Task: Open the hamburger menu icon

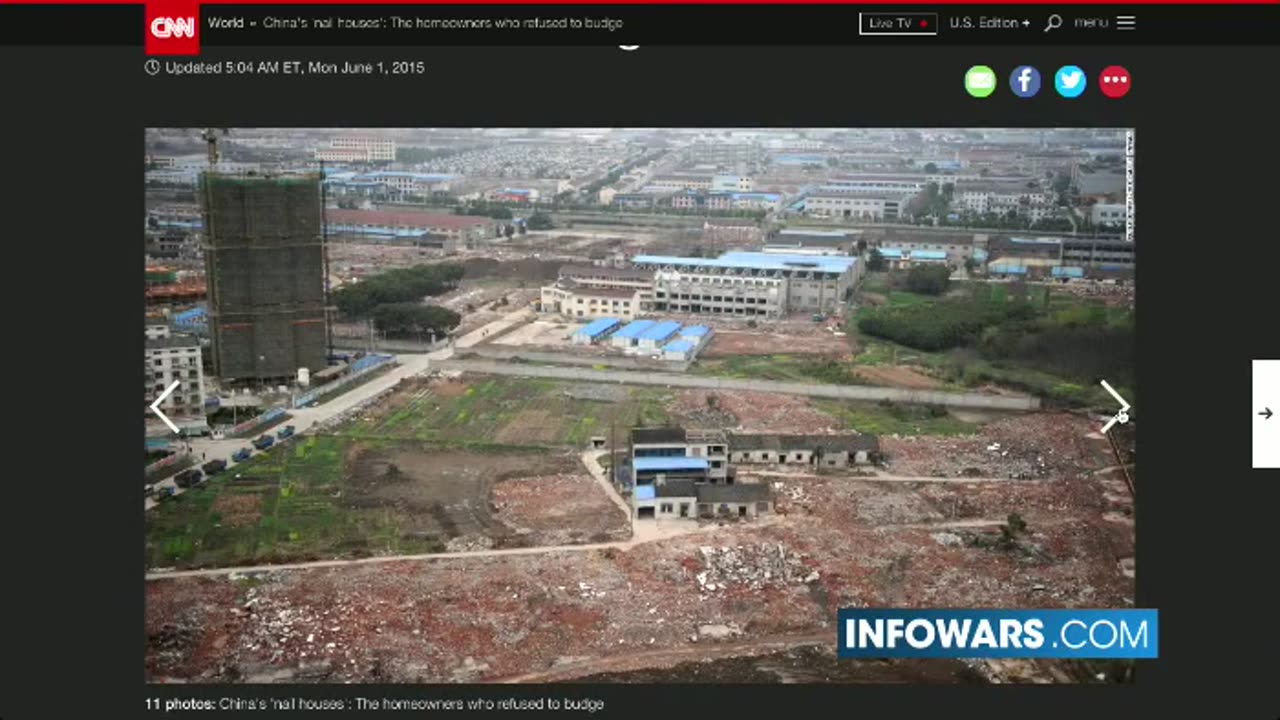Action: pyautogui.click(x=1126, y=23)
